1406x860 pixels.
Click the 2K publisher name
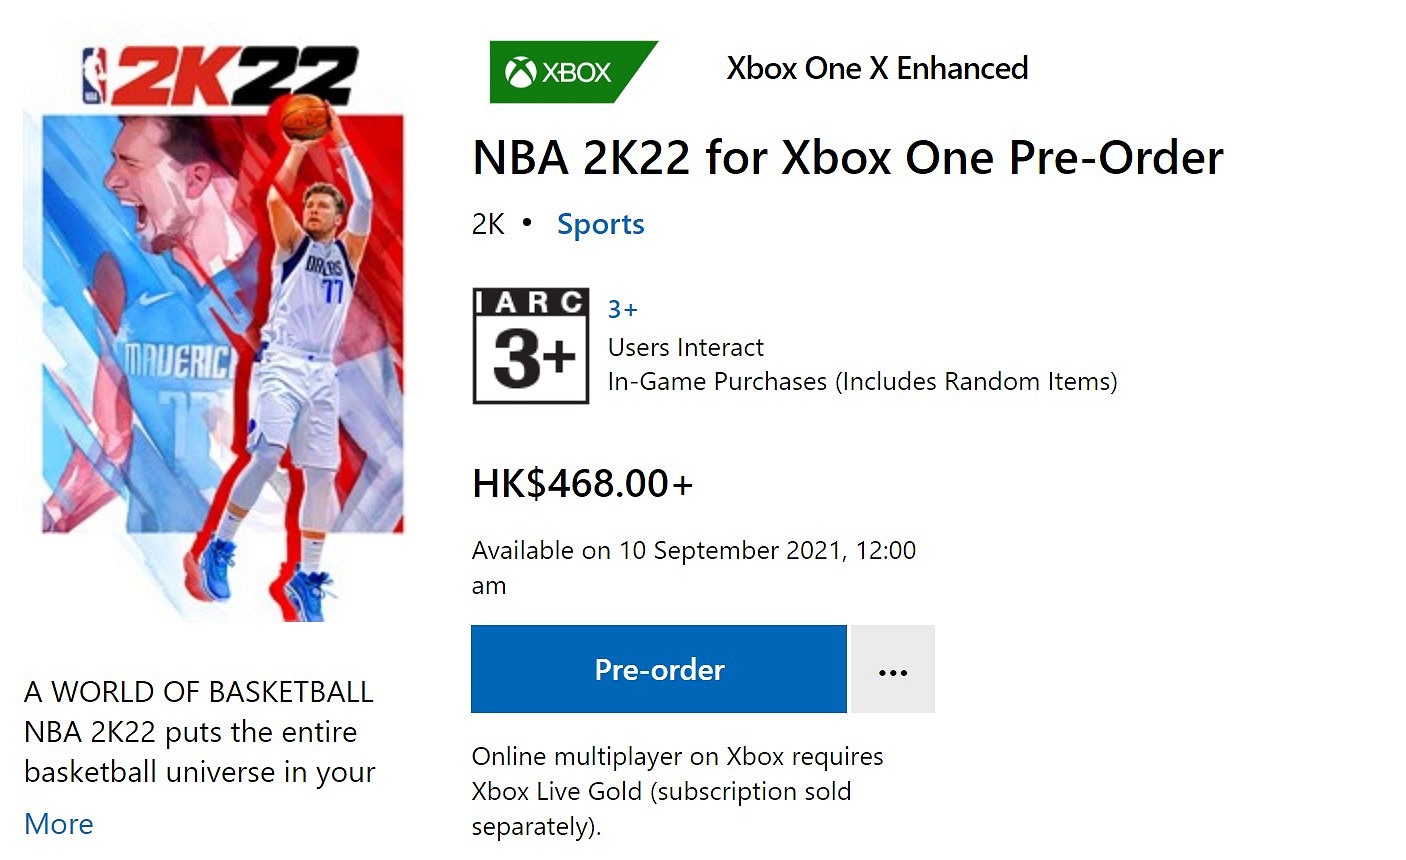[x=487, y=223]
